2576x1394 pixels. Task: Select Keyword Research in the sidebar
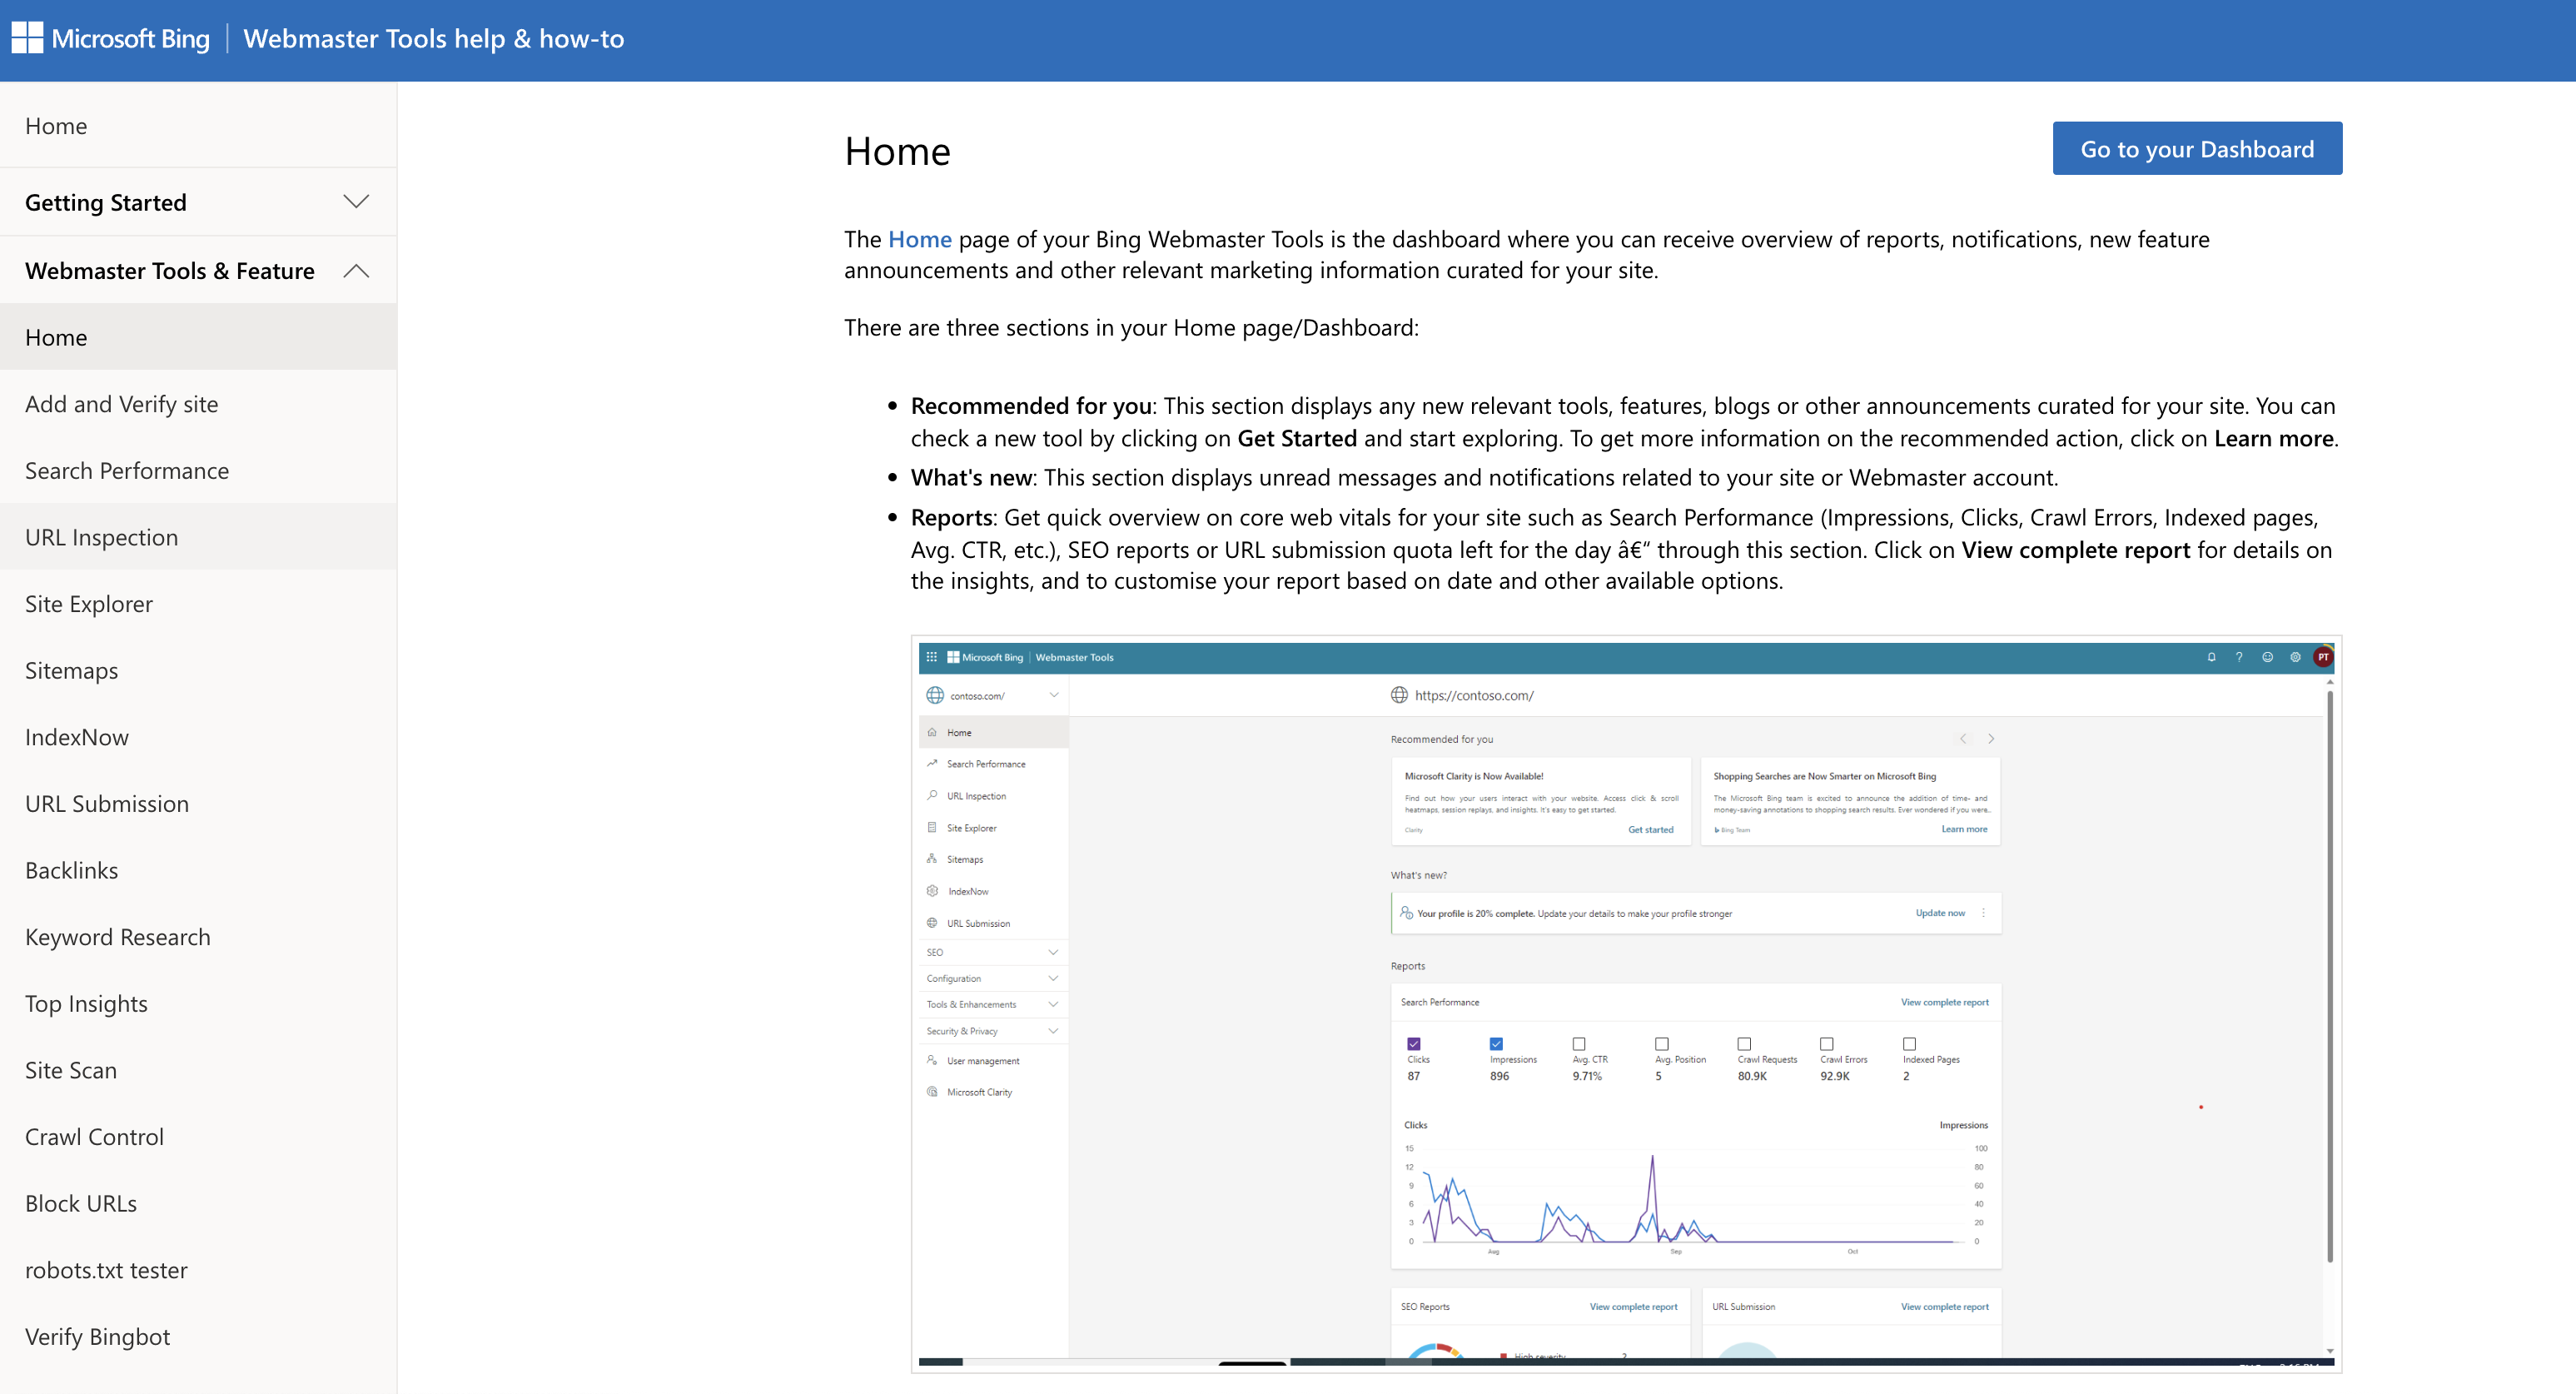click(118, 937)
